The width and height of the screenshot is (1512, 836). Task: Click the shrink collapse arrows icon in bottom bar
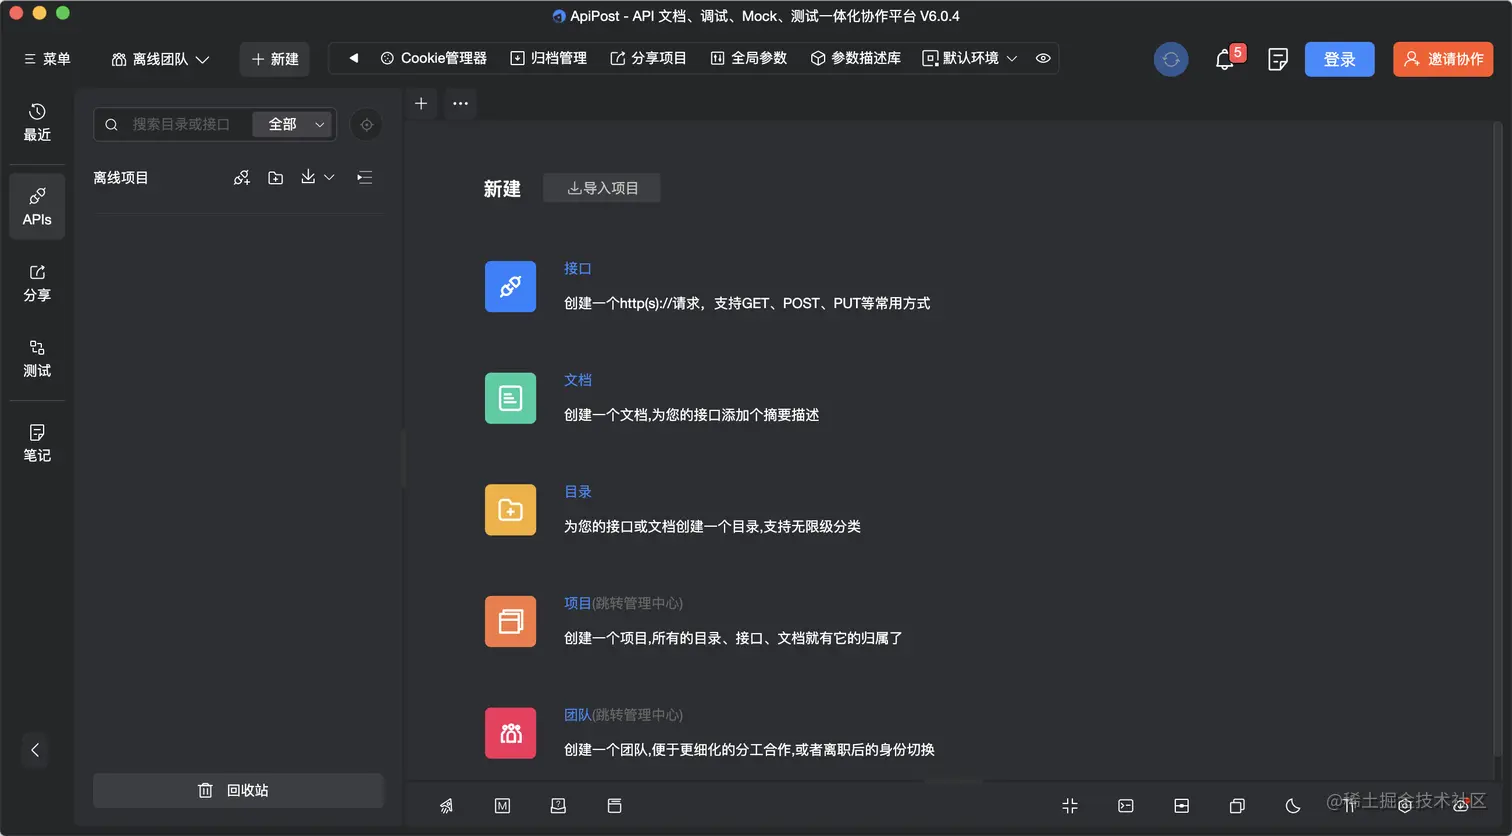[x=1070, y=806]
